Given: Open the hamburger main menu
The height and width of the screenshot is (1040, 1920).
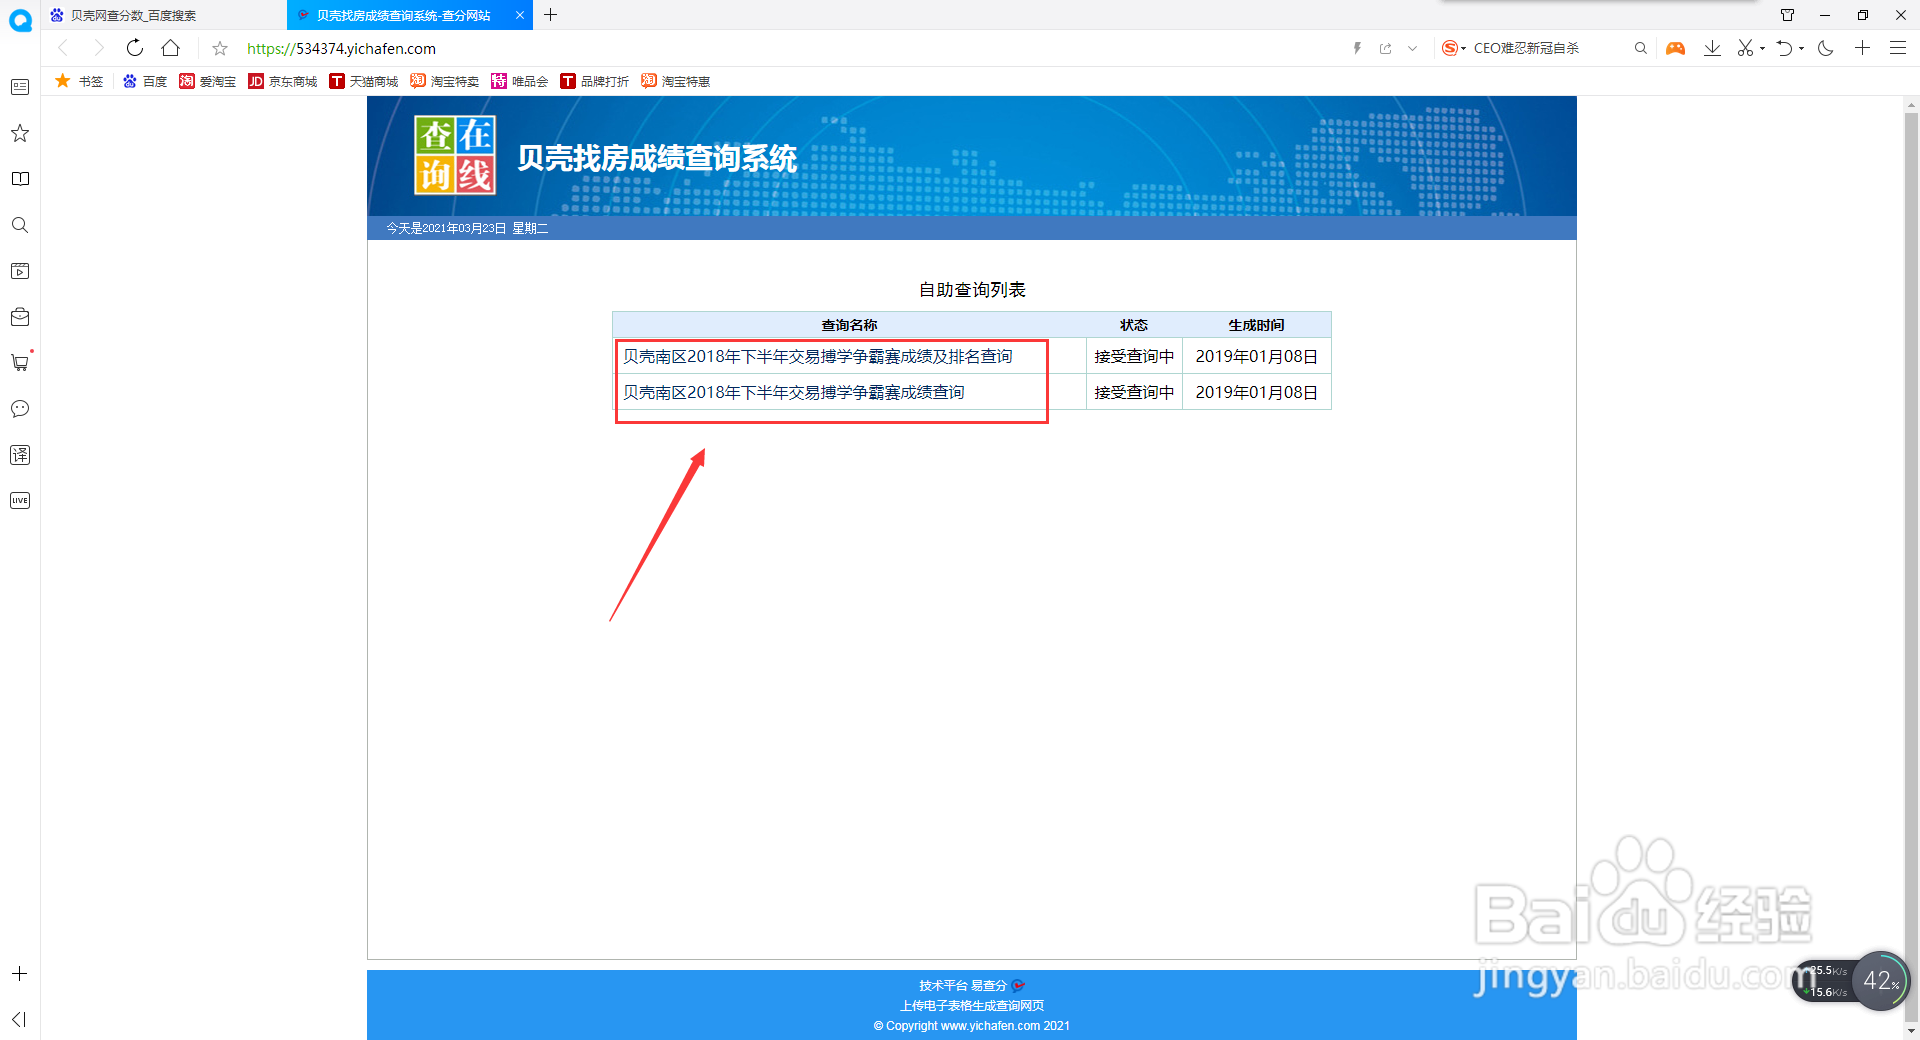Looking at the screenshot, I should pos(1897,48).
